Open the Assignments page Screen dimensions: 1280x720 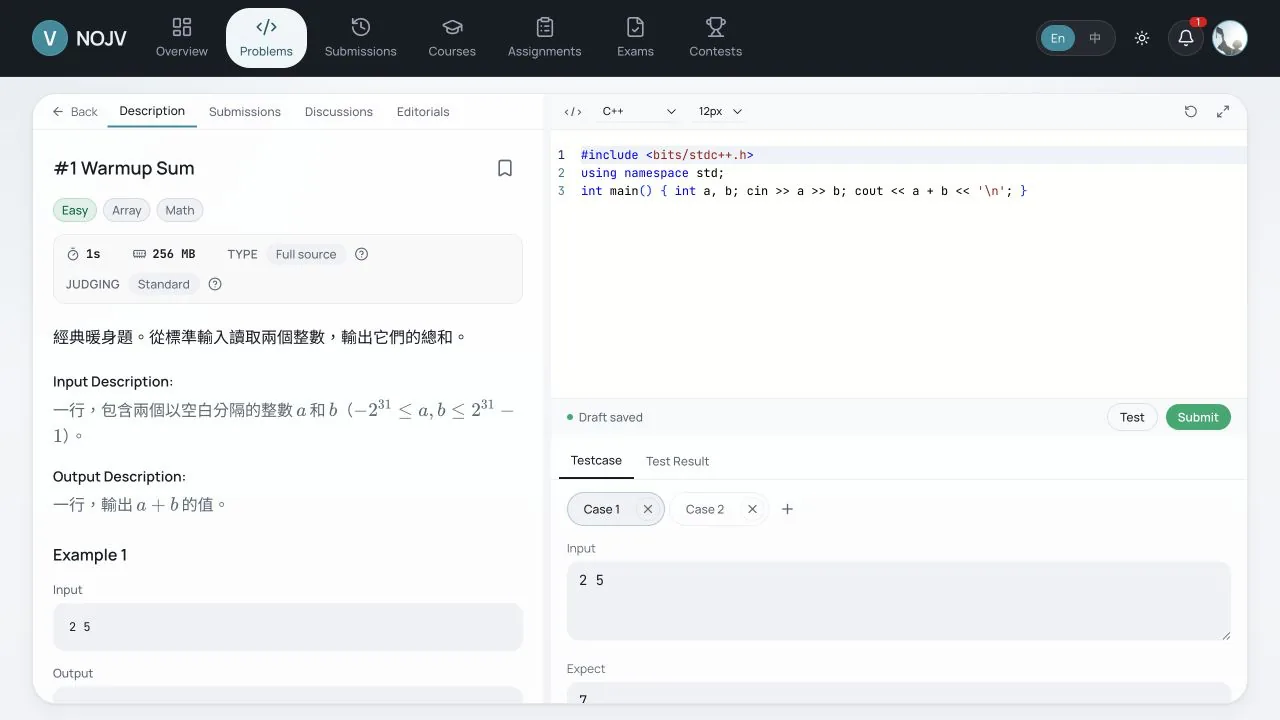tap(544, 38)
